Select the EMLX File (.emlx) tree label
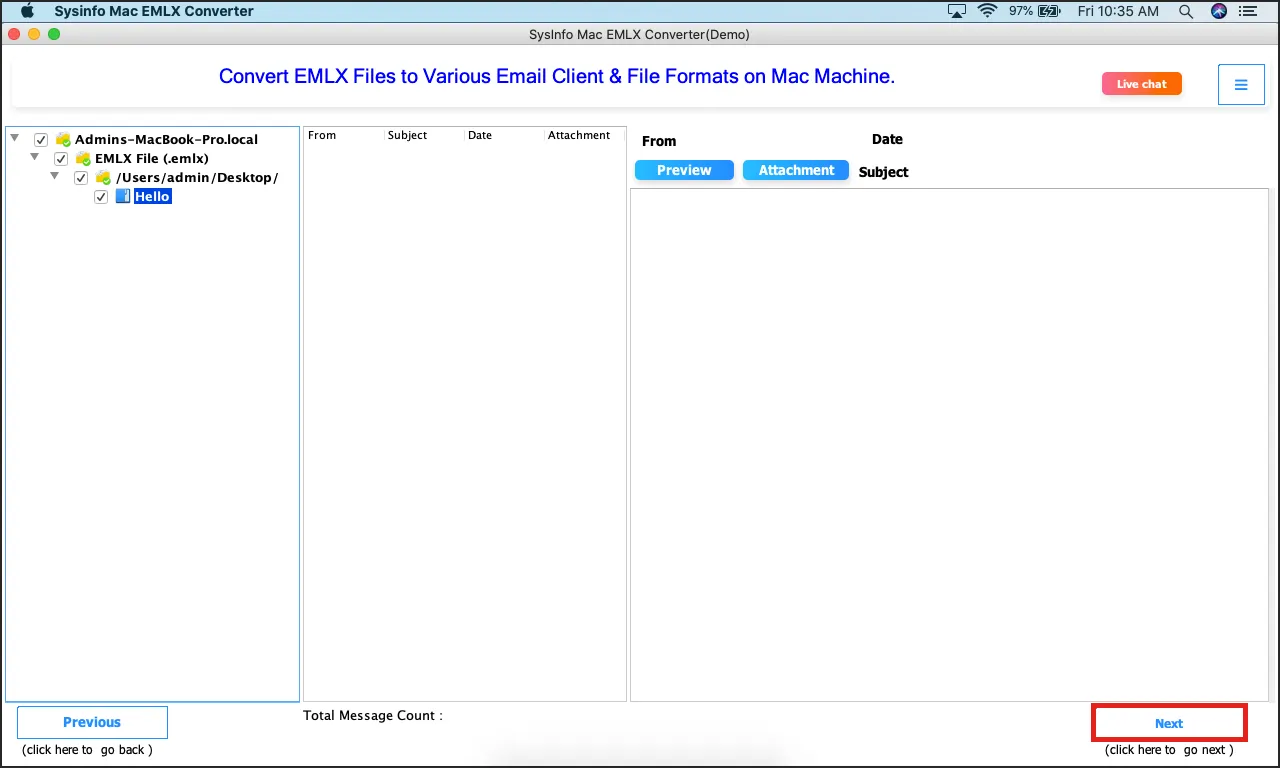Screen dimensions: 1280x768 [152, 159]
